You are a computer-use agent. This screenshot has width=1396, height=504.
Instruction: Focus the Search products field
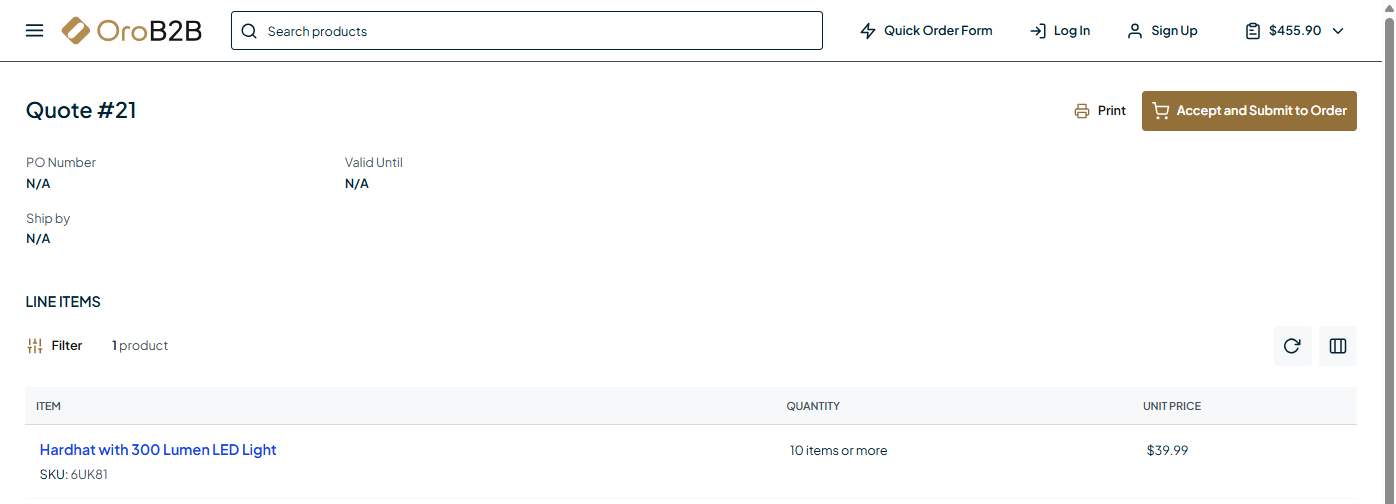tap(540, 31)
